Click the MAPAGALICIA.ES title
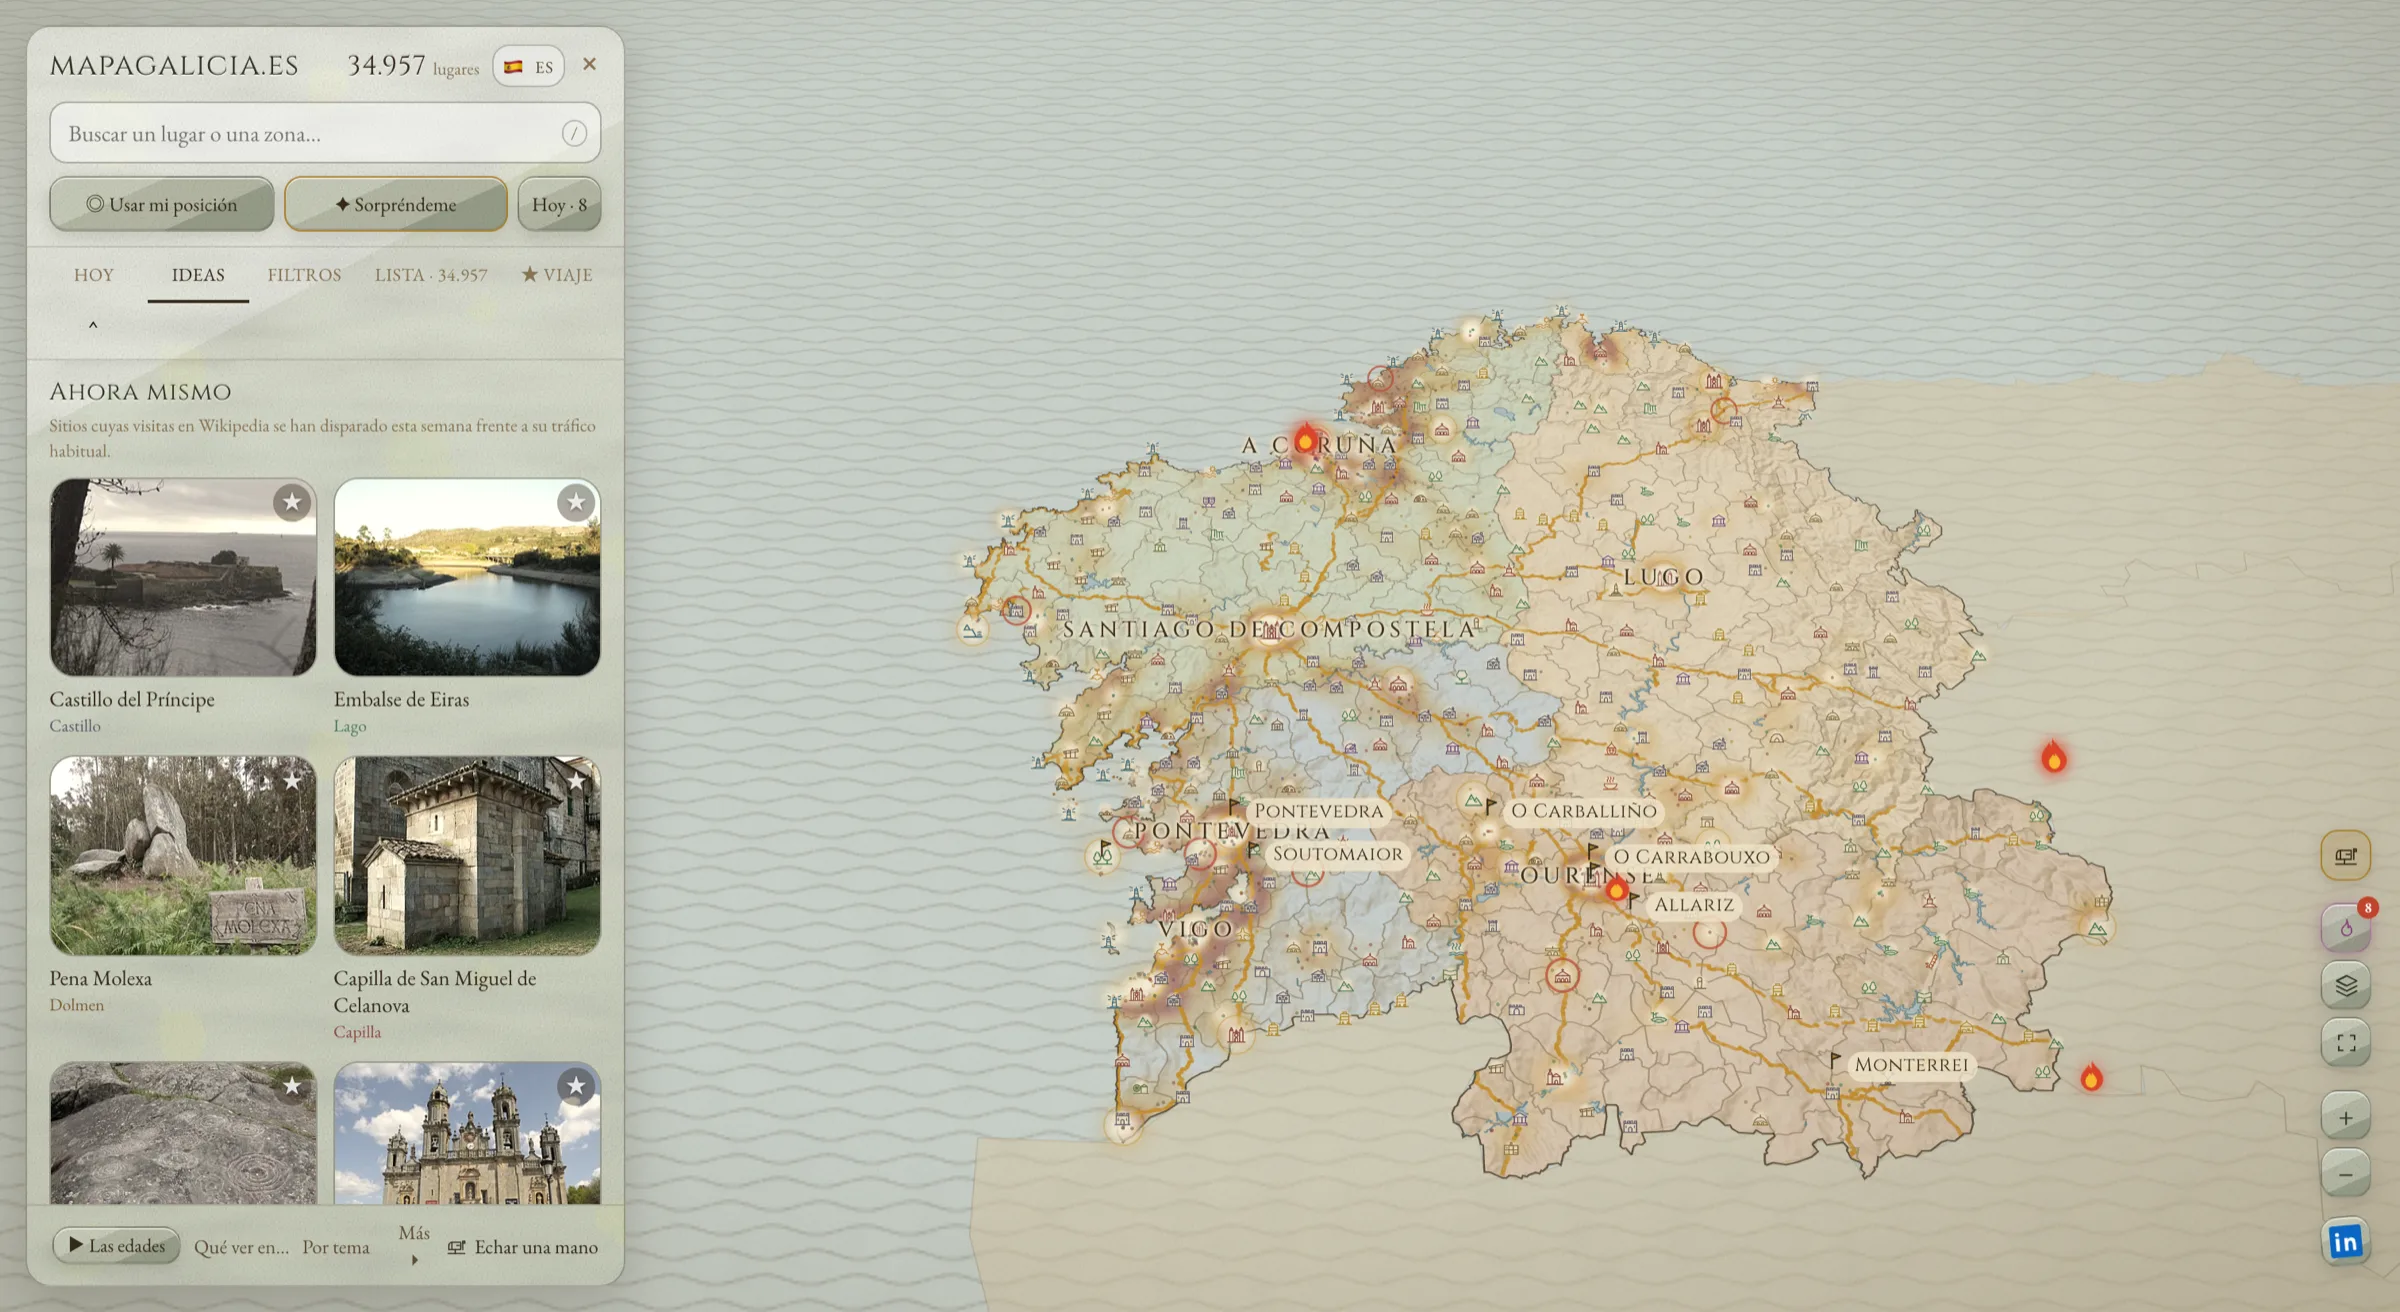Image resolution: width=2400 pixels, height=1312 pixels. tap(174, 65)
